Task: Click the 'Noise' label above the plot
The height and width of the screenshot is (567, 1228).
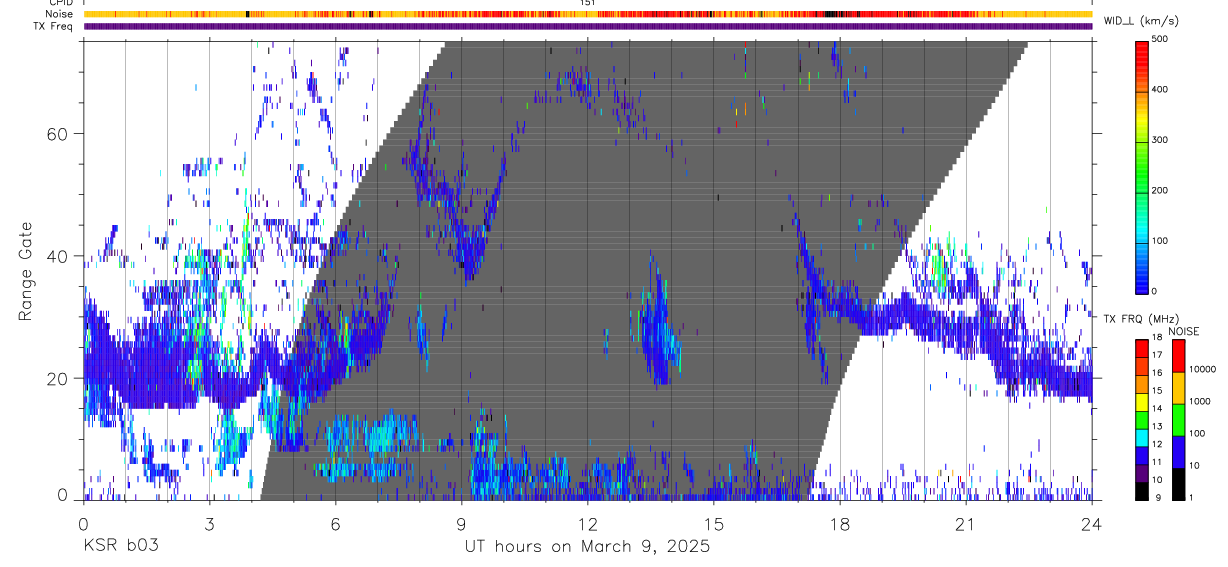Action: pos(59,14)
